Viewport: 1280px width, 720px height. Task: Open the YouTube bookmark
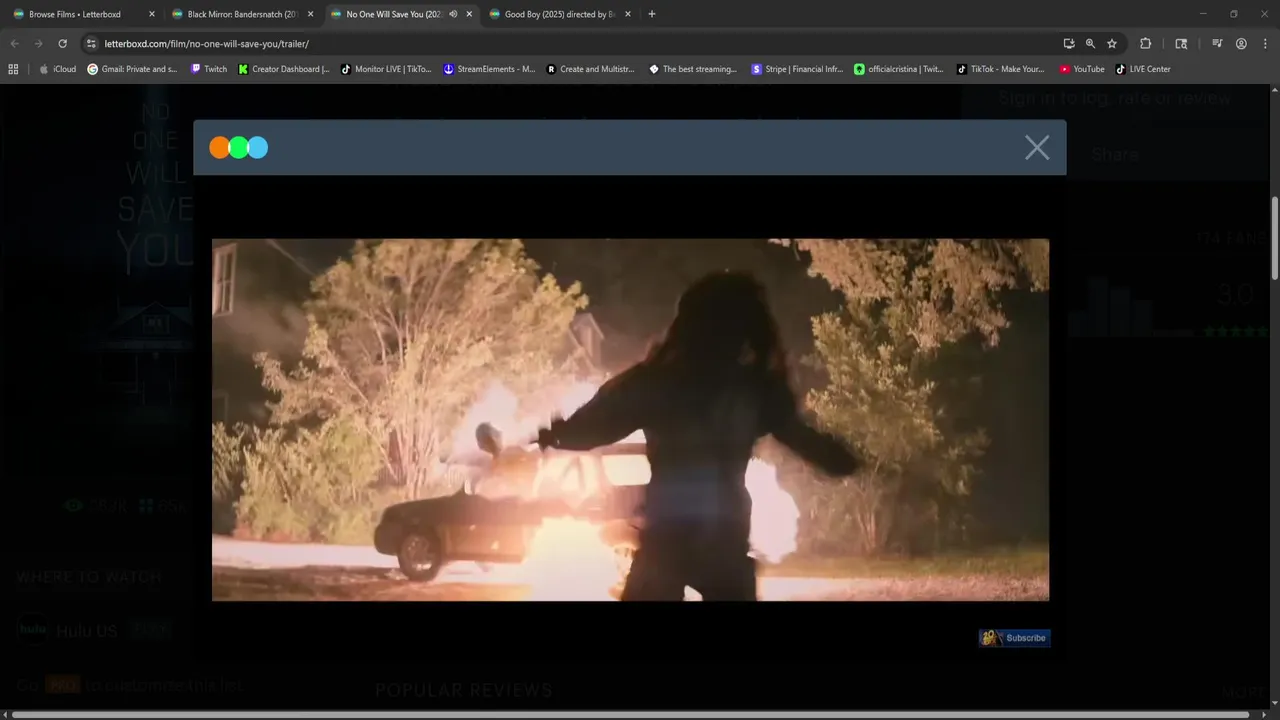click(1082, 69)
